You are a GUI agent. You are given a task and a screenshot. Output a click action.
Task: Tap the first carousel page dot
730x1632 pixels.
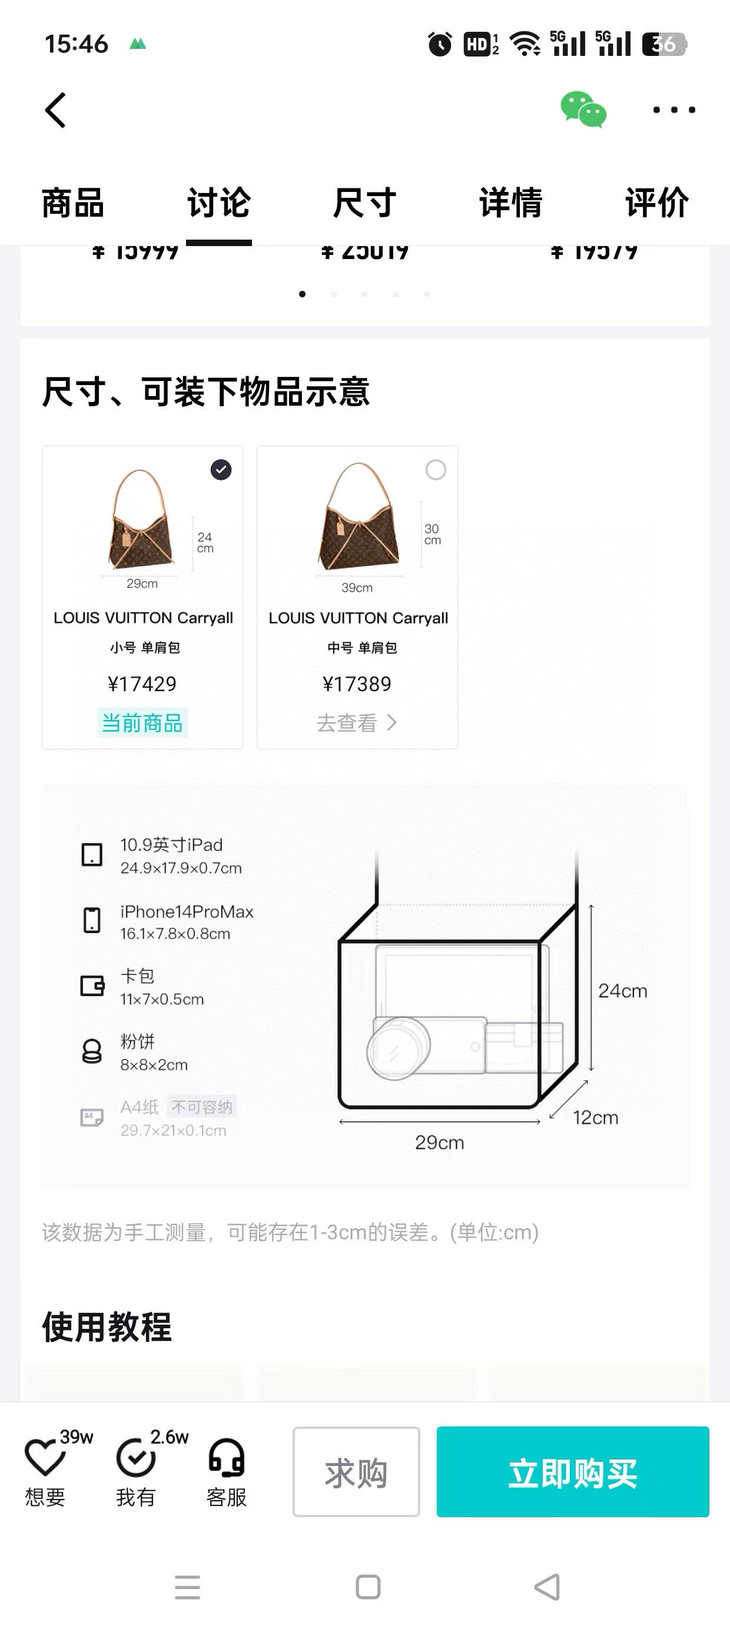[x=302, y=294]
